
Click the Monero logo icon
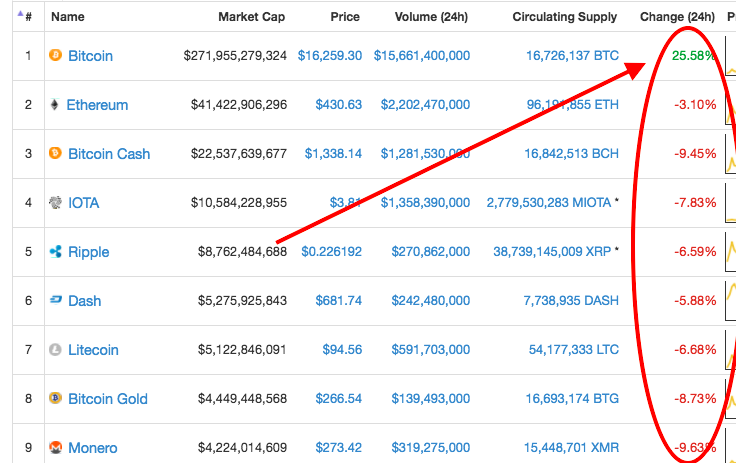point(55,448)
